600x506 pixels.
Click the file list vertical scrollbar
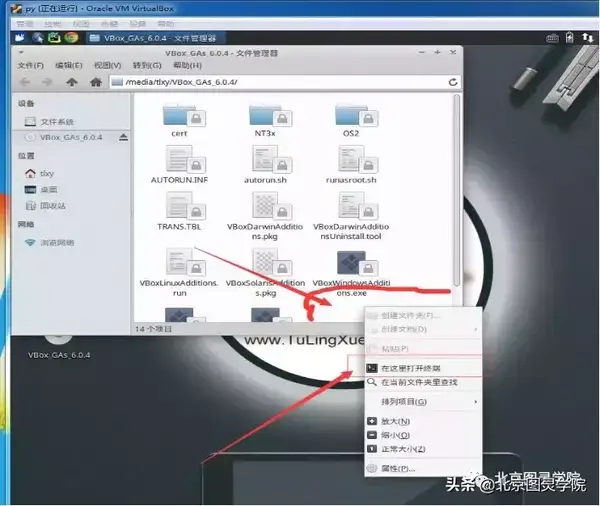click(x=456, y=189)
